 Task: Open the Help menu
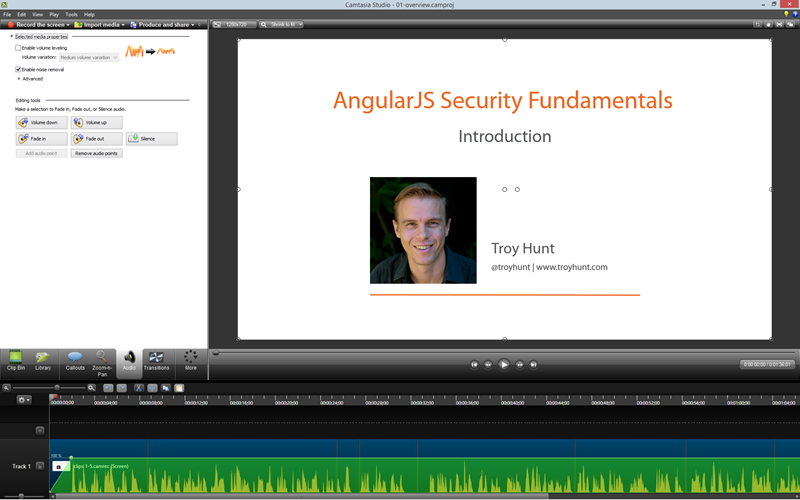coord(89,14)
